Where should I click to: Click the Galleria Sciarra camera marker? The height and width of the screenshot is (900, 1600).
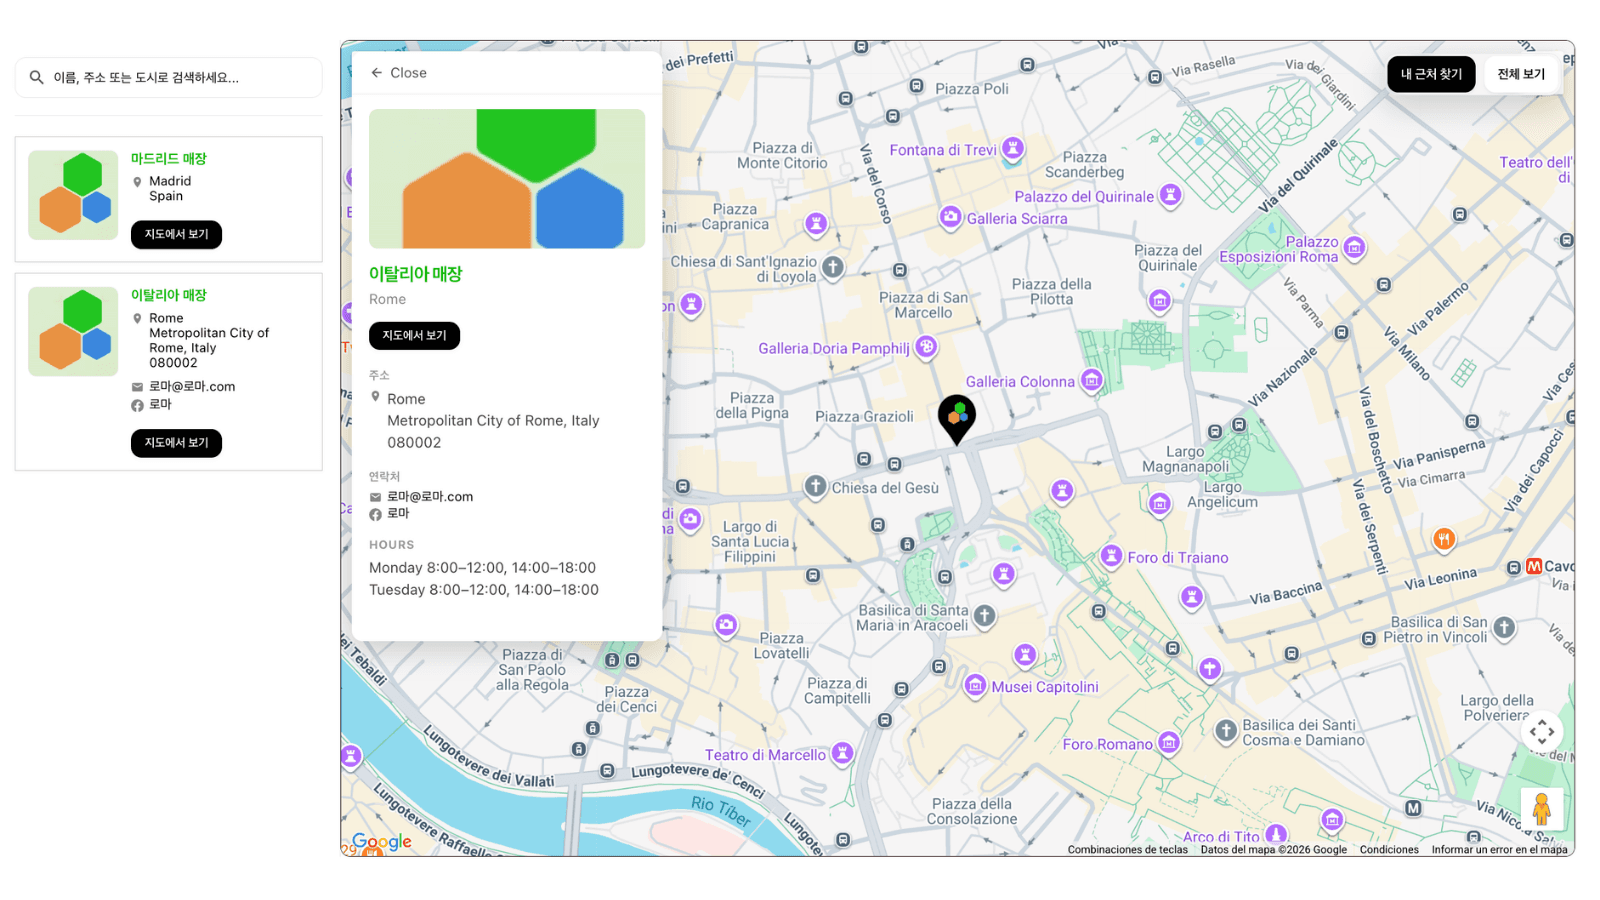point(950,217)
